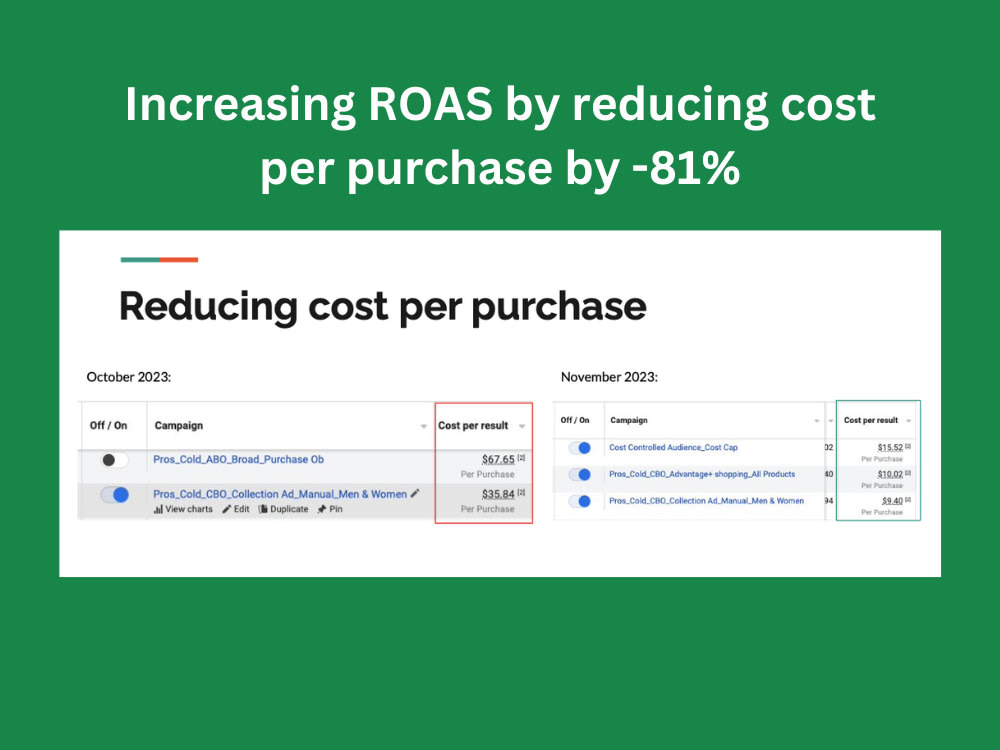The height and width of the screenshot is (750, 1000).
Task: Click October Campaign column header
Action: [179, 425]
